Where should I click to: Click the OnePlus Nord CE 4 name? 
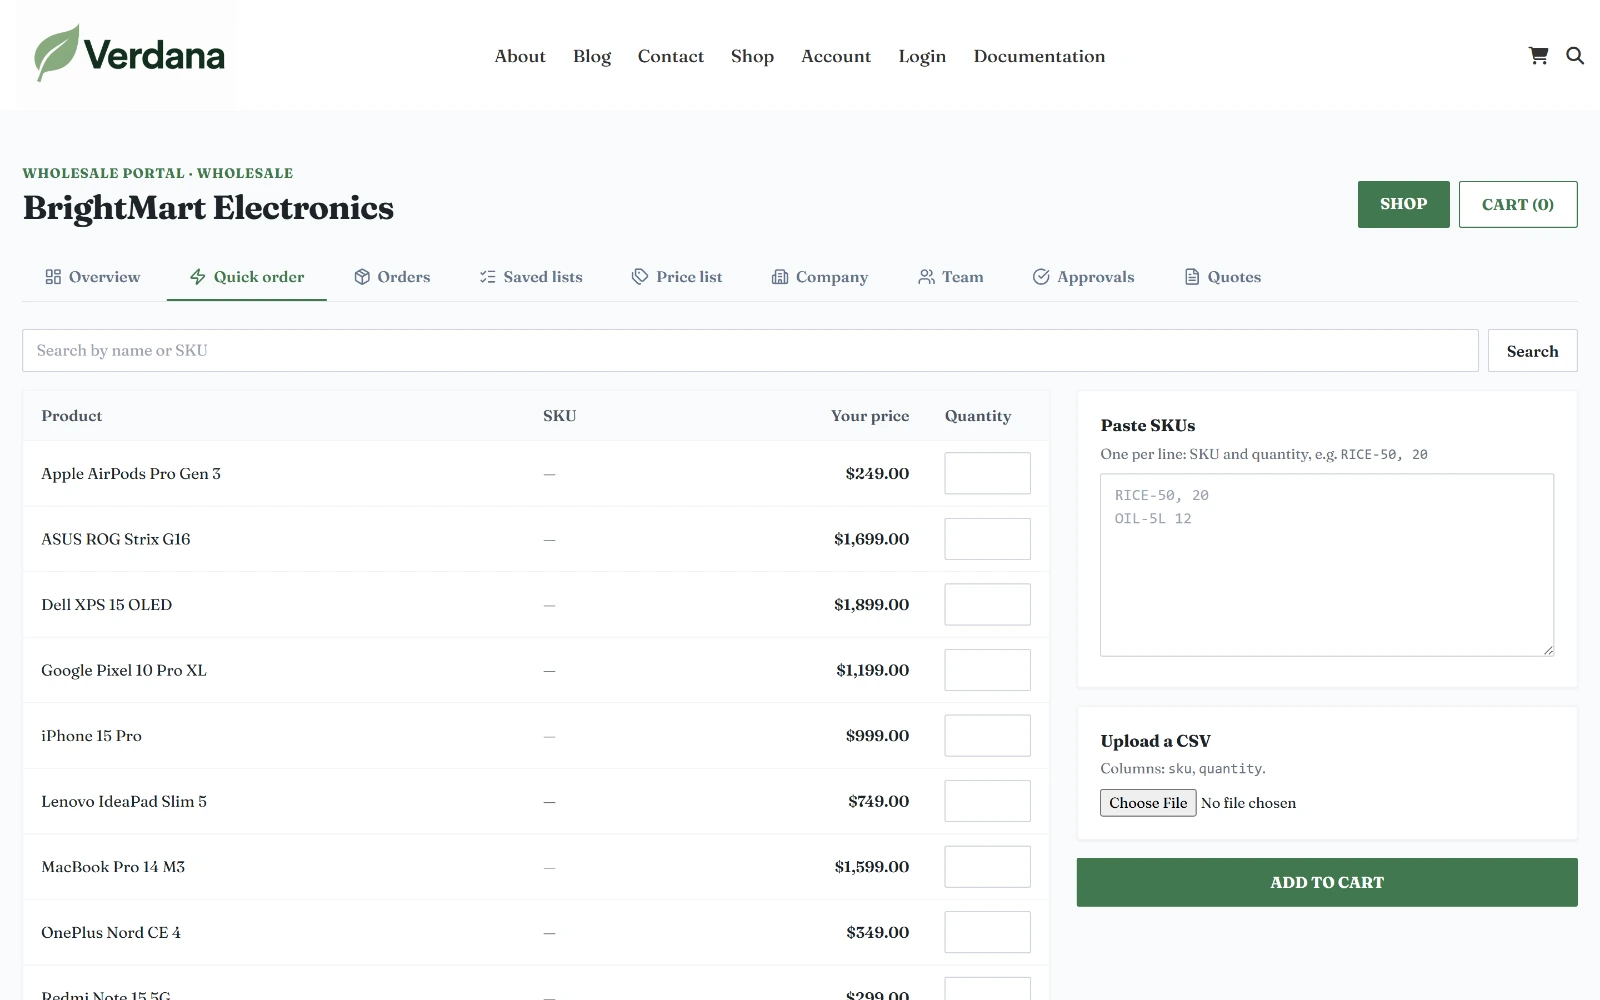point(111,932)
